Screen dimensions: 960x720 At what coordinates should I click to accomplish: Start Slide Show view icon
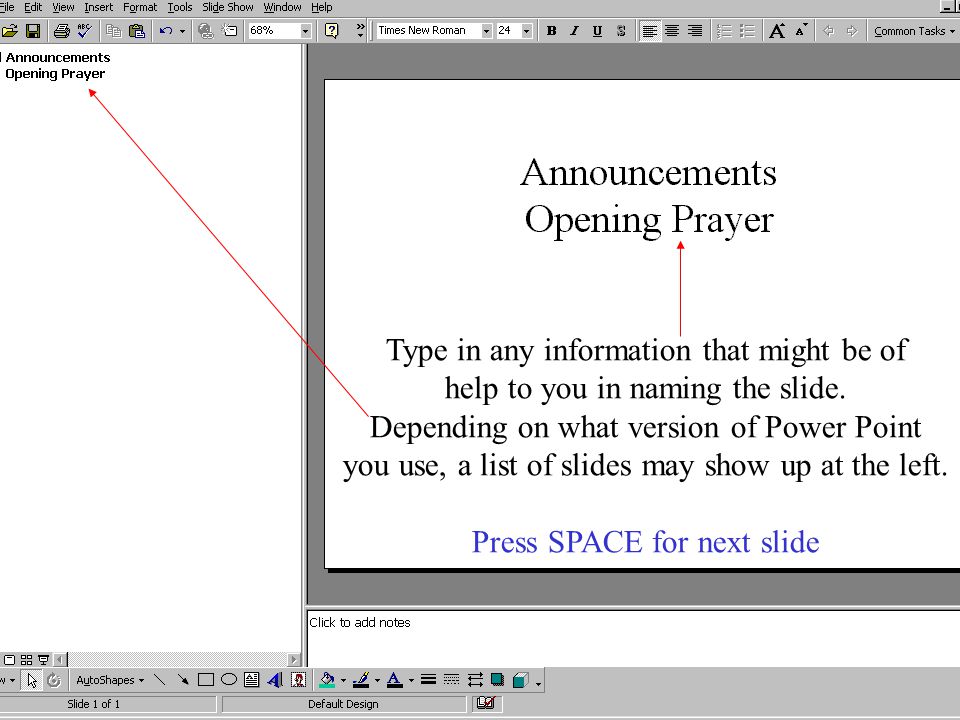coord(43,660)
